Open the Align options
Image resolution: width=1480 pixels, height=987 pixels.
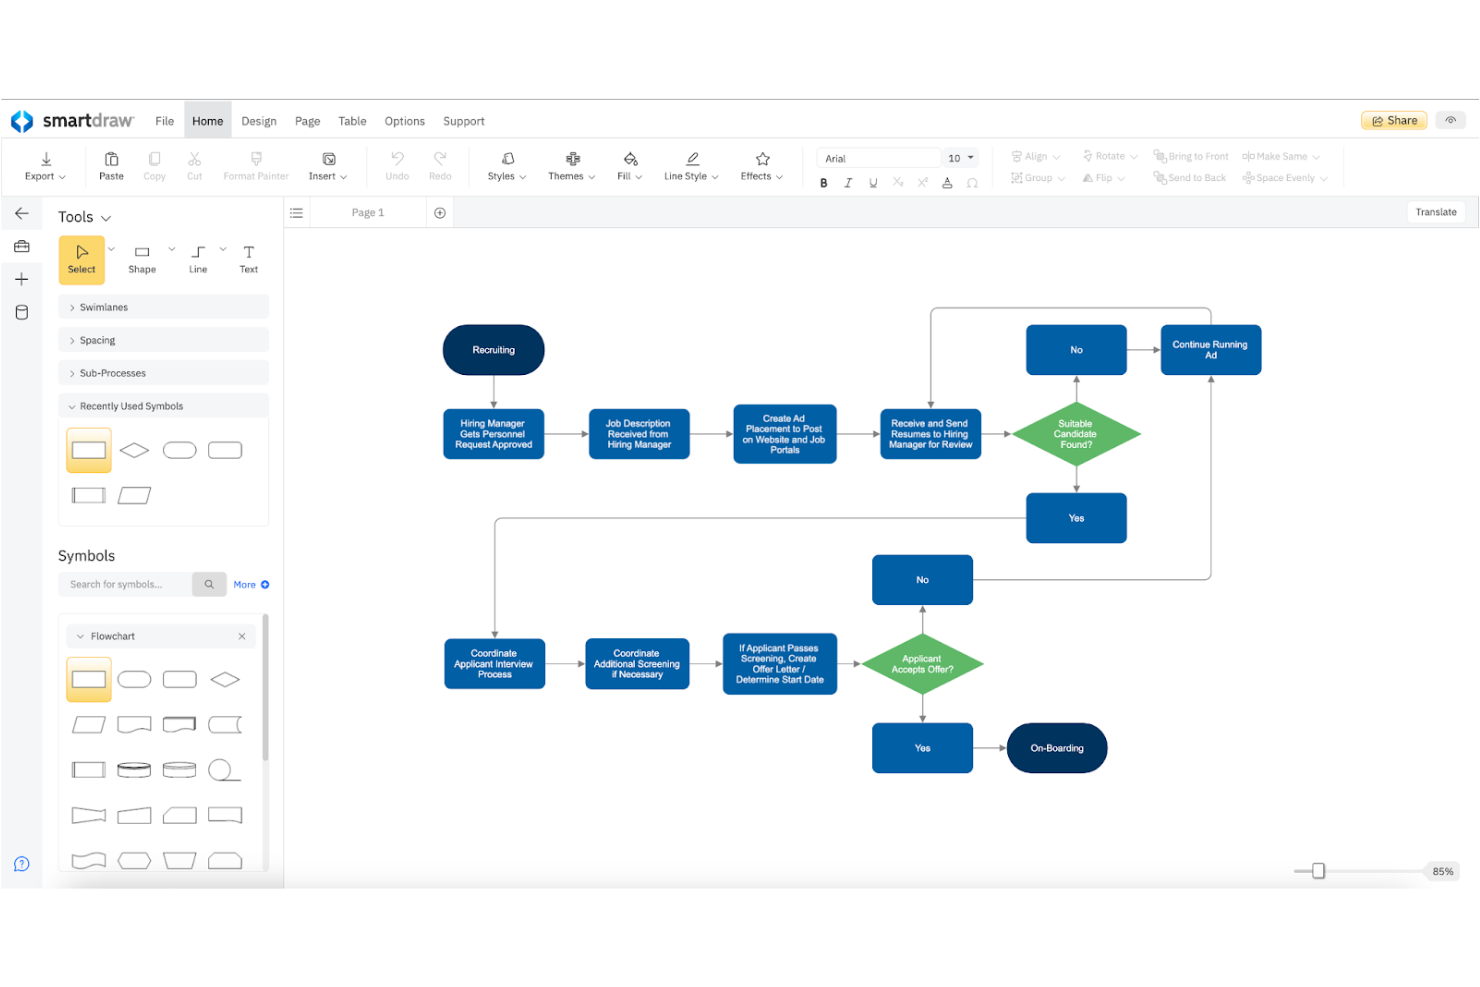click(x=1036, y=156)
